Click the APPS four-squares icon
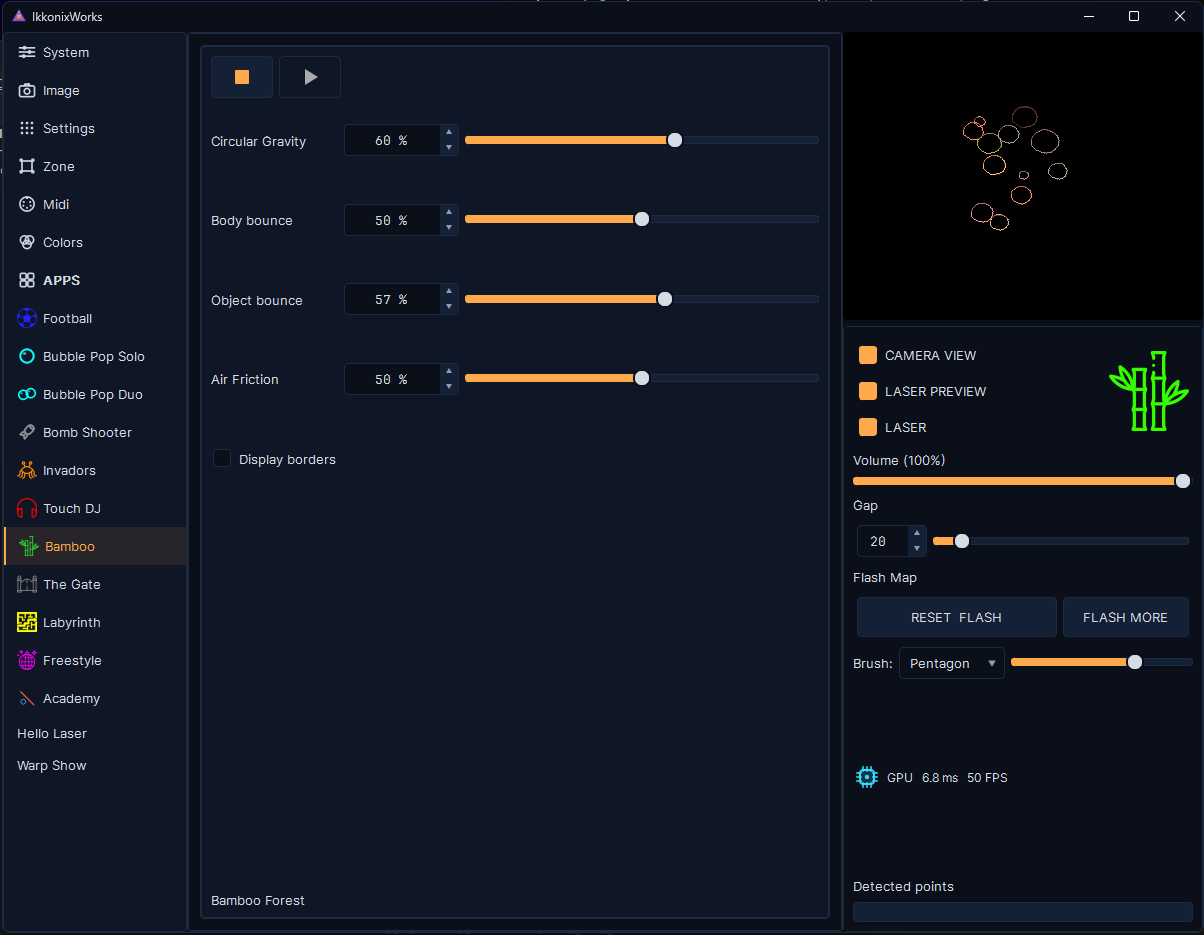The height and width of the screenshot is (935, 1204). tap(27, 280)
